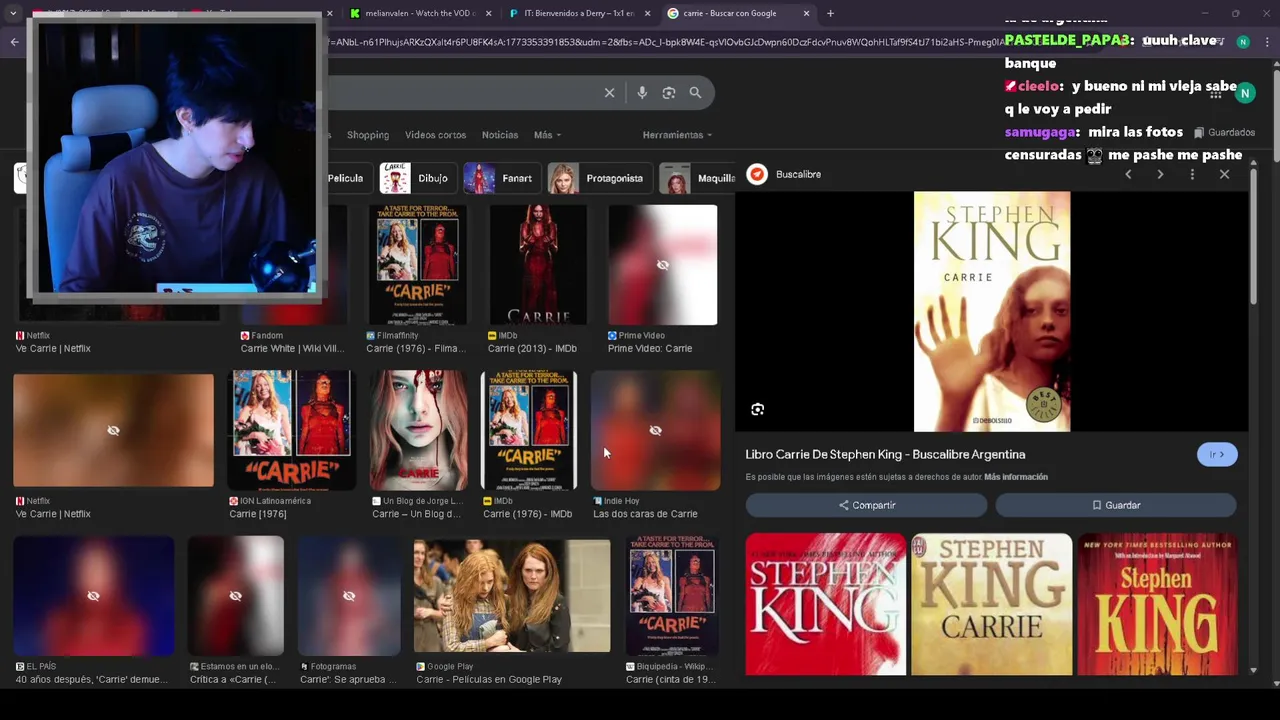Open 'Un Blog de Jorge' Carrie face thumbnail

pyautogui.click(x=419, y=430)
